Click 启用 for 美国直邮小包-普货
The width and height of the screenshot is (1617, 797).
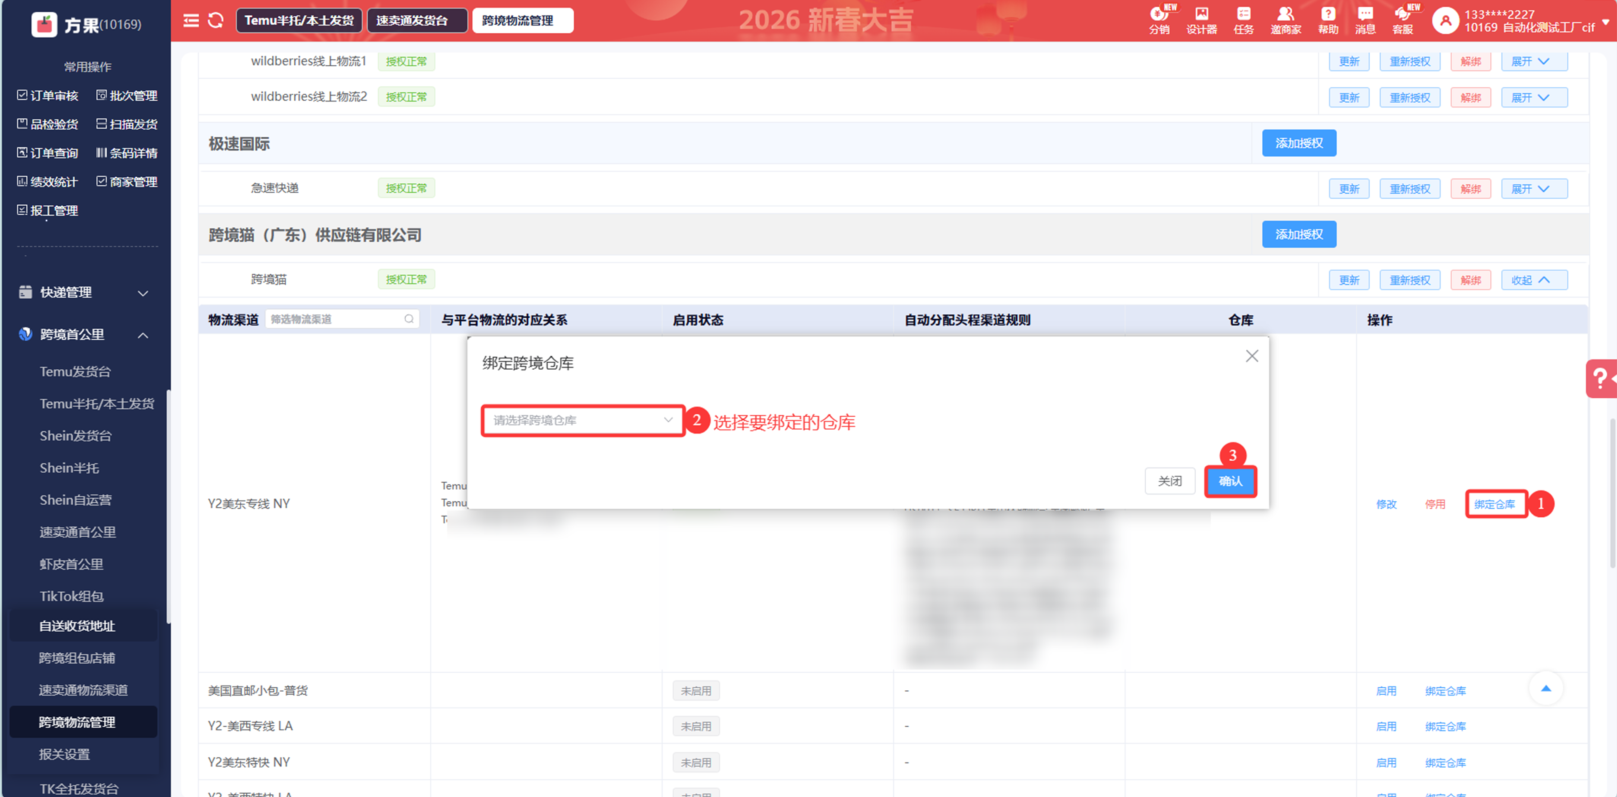(1386, 691)
